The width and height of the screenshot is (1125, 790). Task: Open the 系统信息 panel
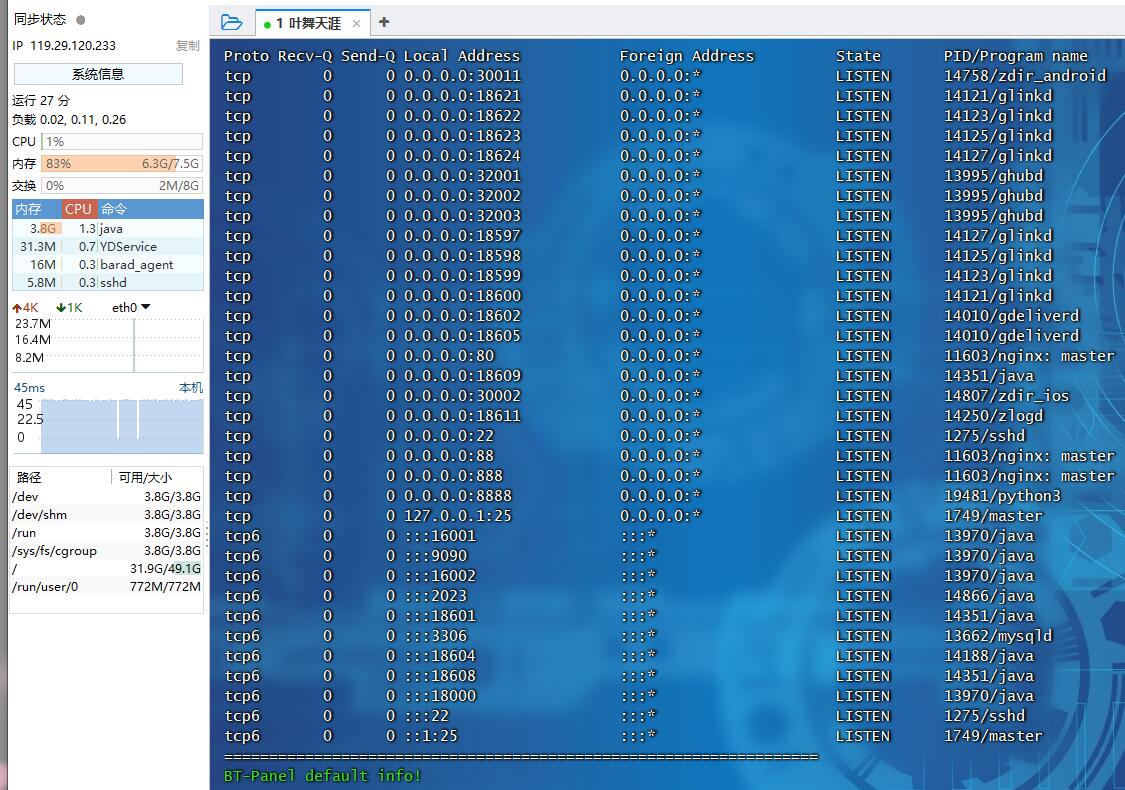click(x=98, y=74)
